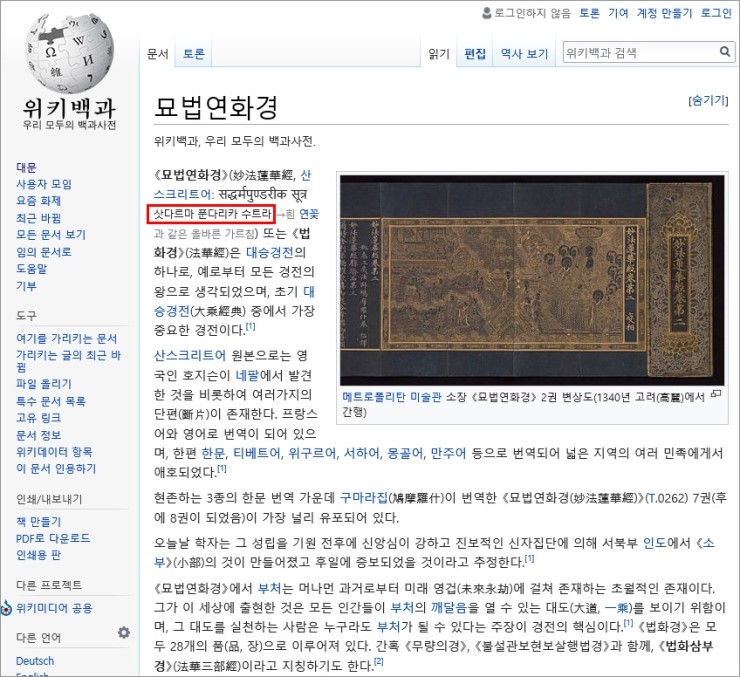Viewport: 740px width, 677px height.
Task: Jump to footnote [2] after 법화삼부경
Action: (378, 661)
